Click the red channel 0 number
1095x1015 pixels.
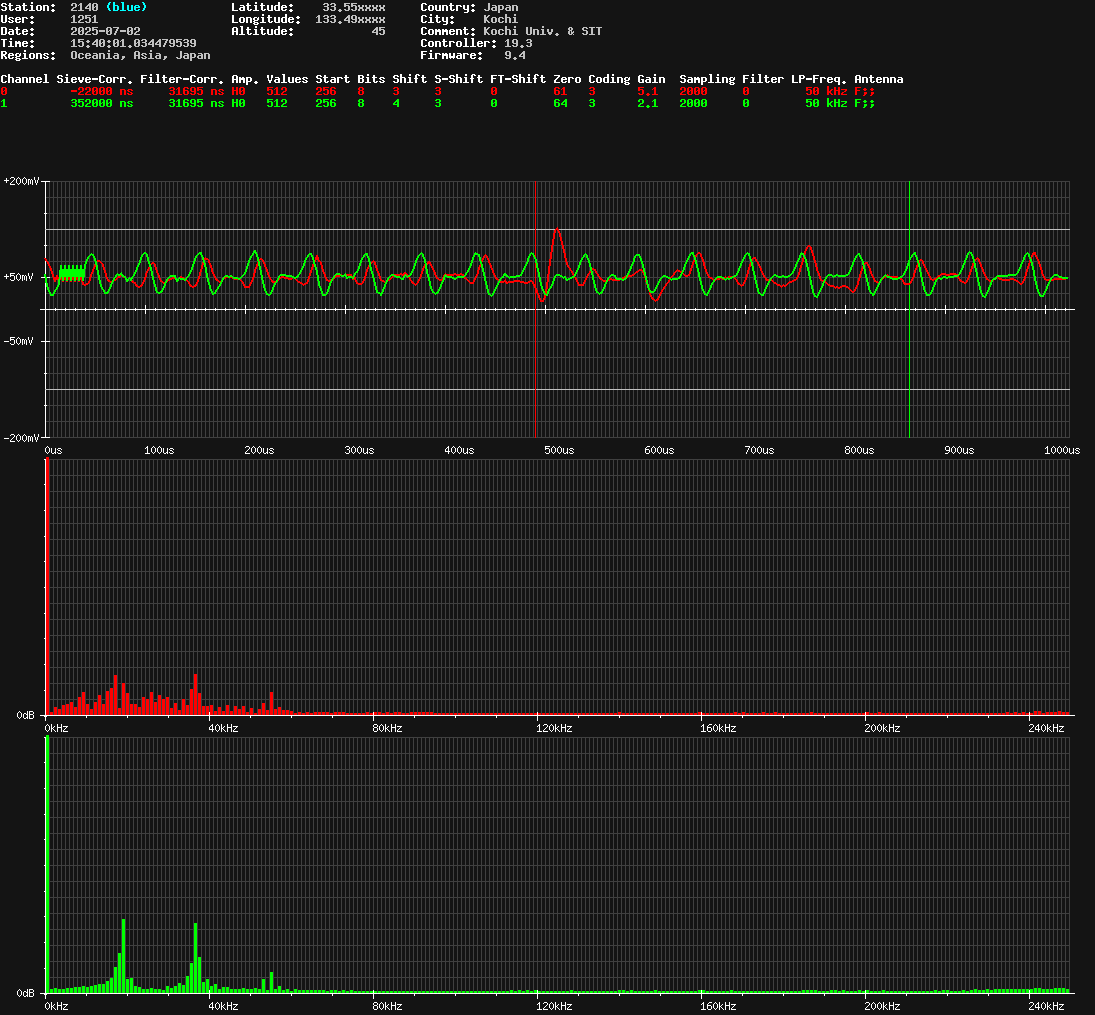(3, 91)
